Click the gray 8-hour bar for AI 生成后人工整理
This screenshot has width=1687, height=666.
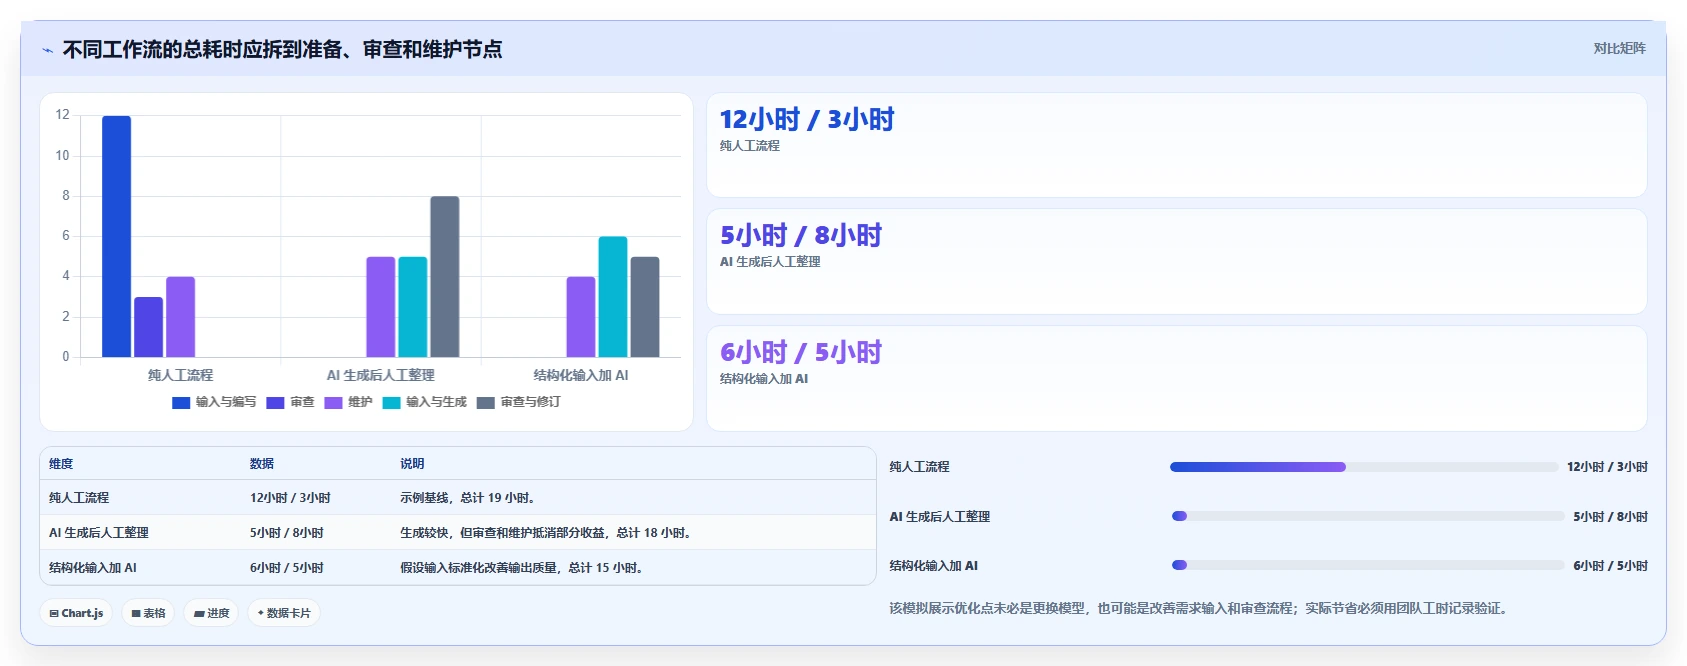(445, 277)
